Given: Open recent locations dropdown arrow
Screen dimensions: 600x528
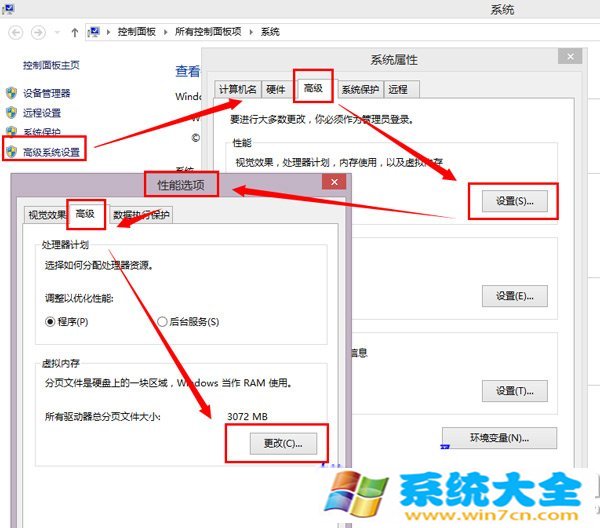Looking at the screenshot, I should 57,33.
